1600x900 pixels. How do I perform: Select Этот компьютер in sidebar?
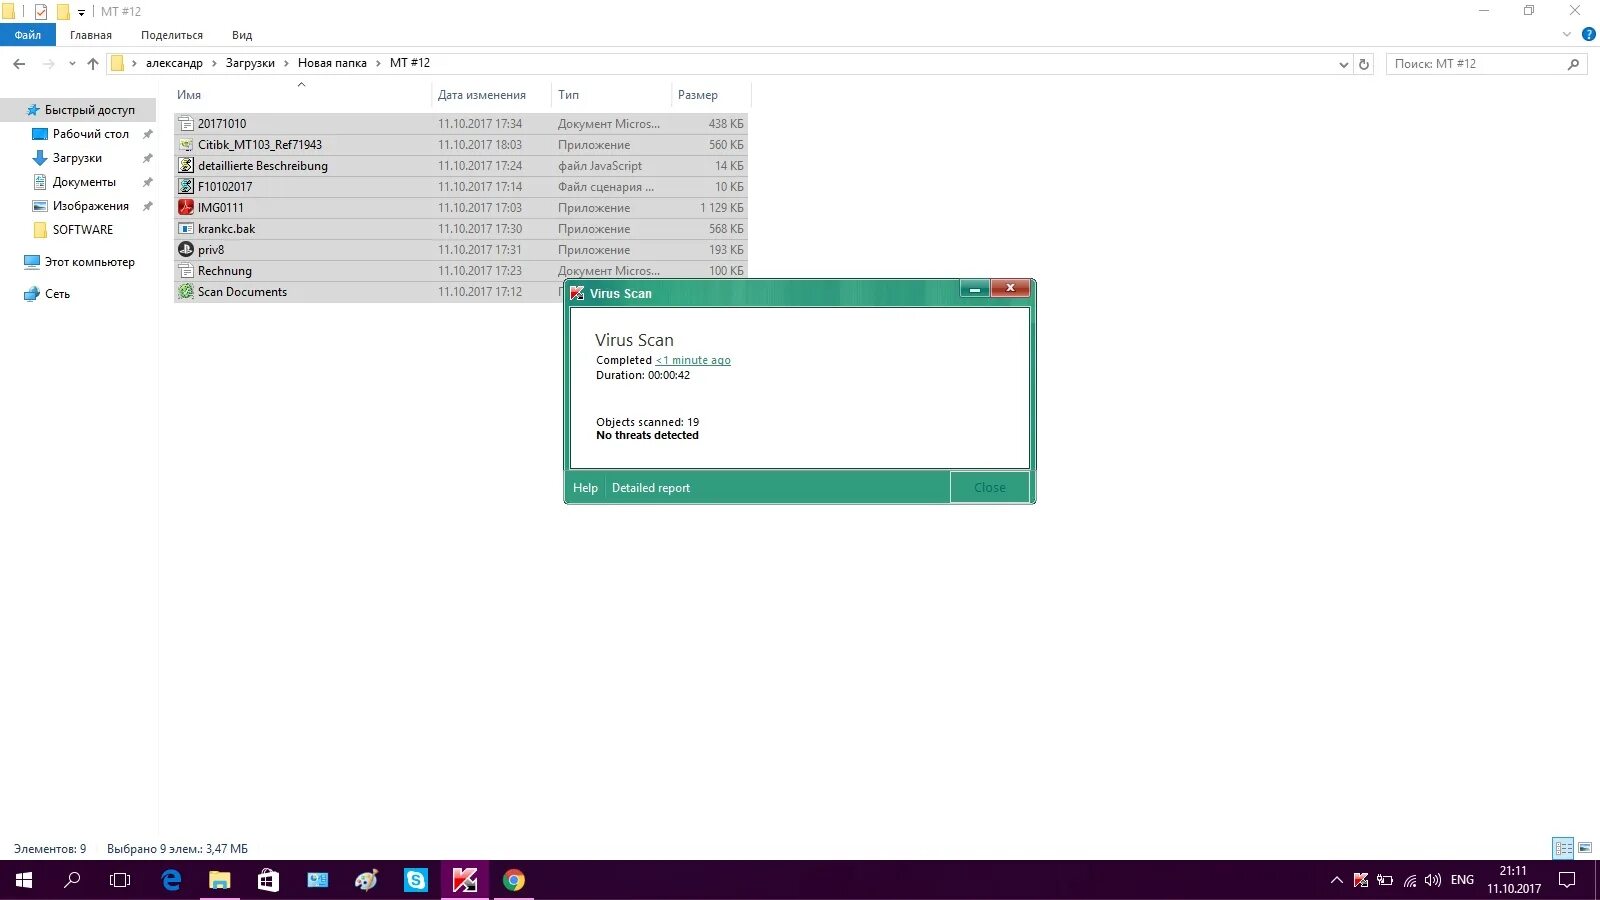(x=89, y=262)
